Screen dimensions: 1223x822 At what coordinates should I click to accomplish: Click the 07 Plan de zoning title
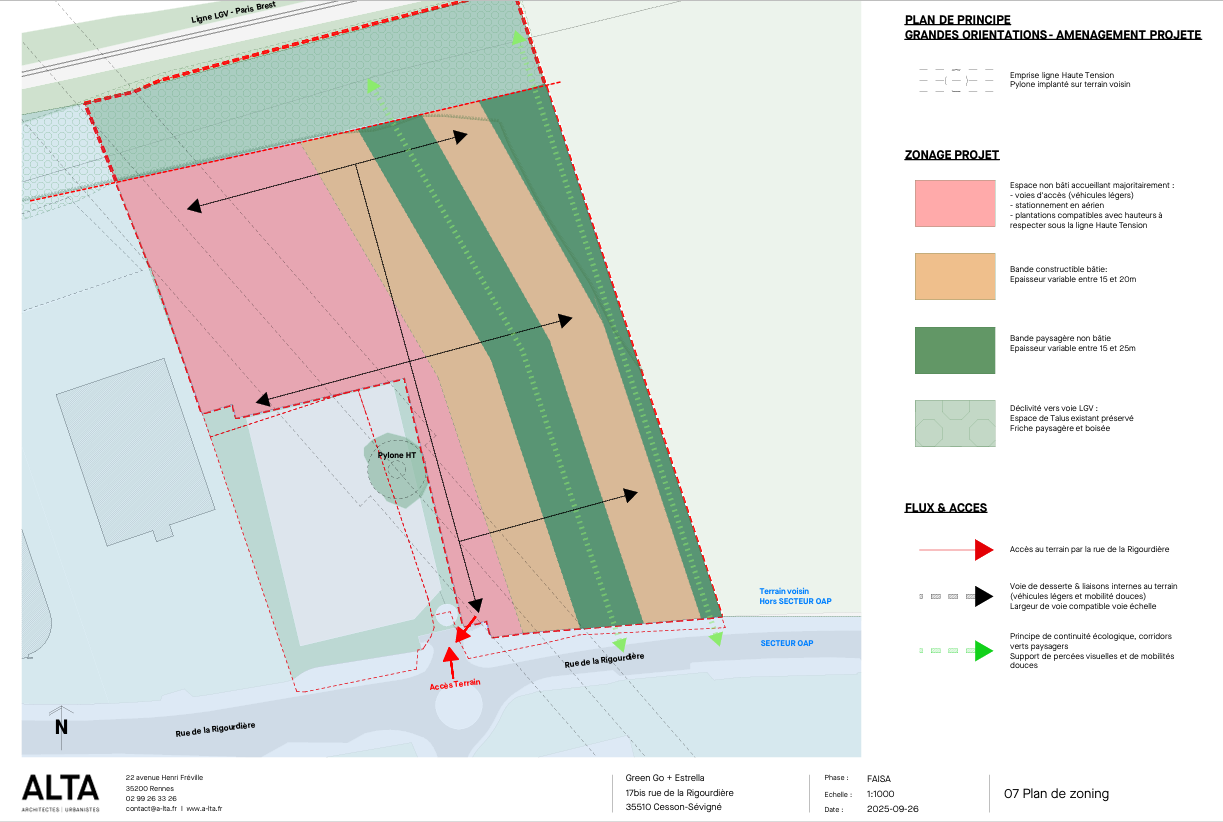pos(1056,794)
